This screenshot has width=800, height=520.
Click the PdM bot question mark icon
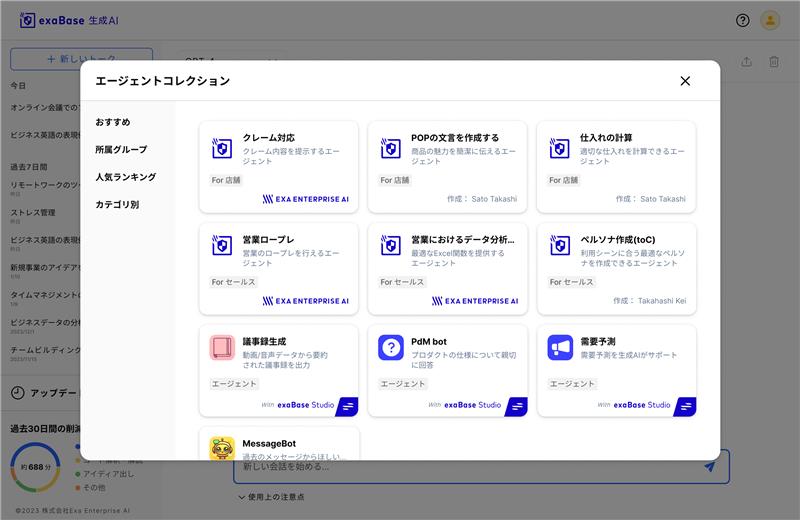[x=391, y=348]
